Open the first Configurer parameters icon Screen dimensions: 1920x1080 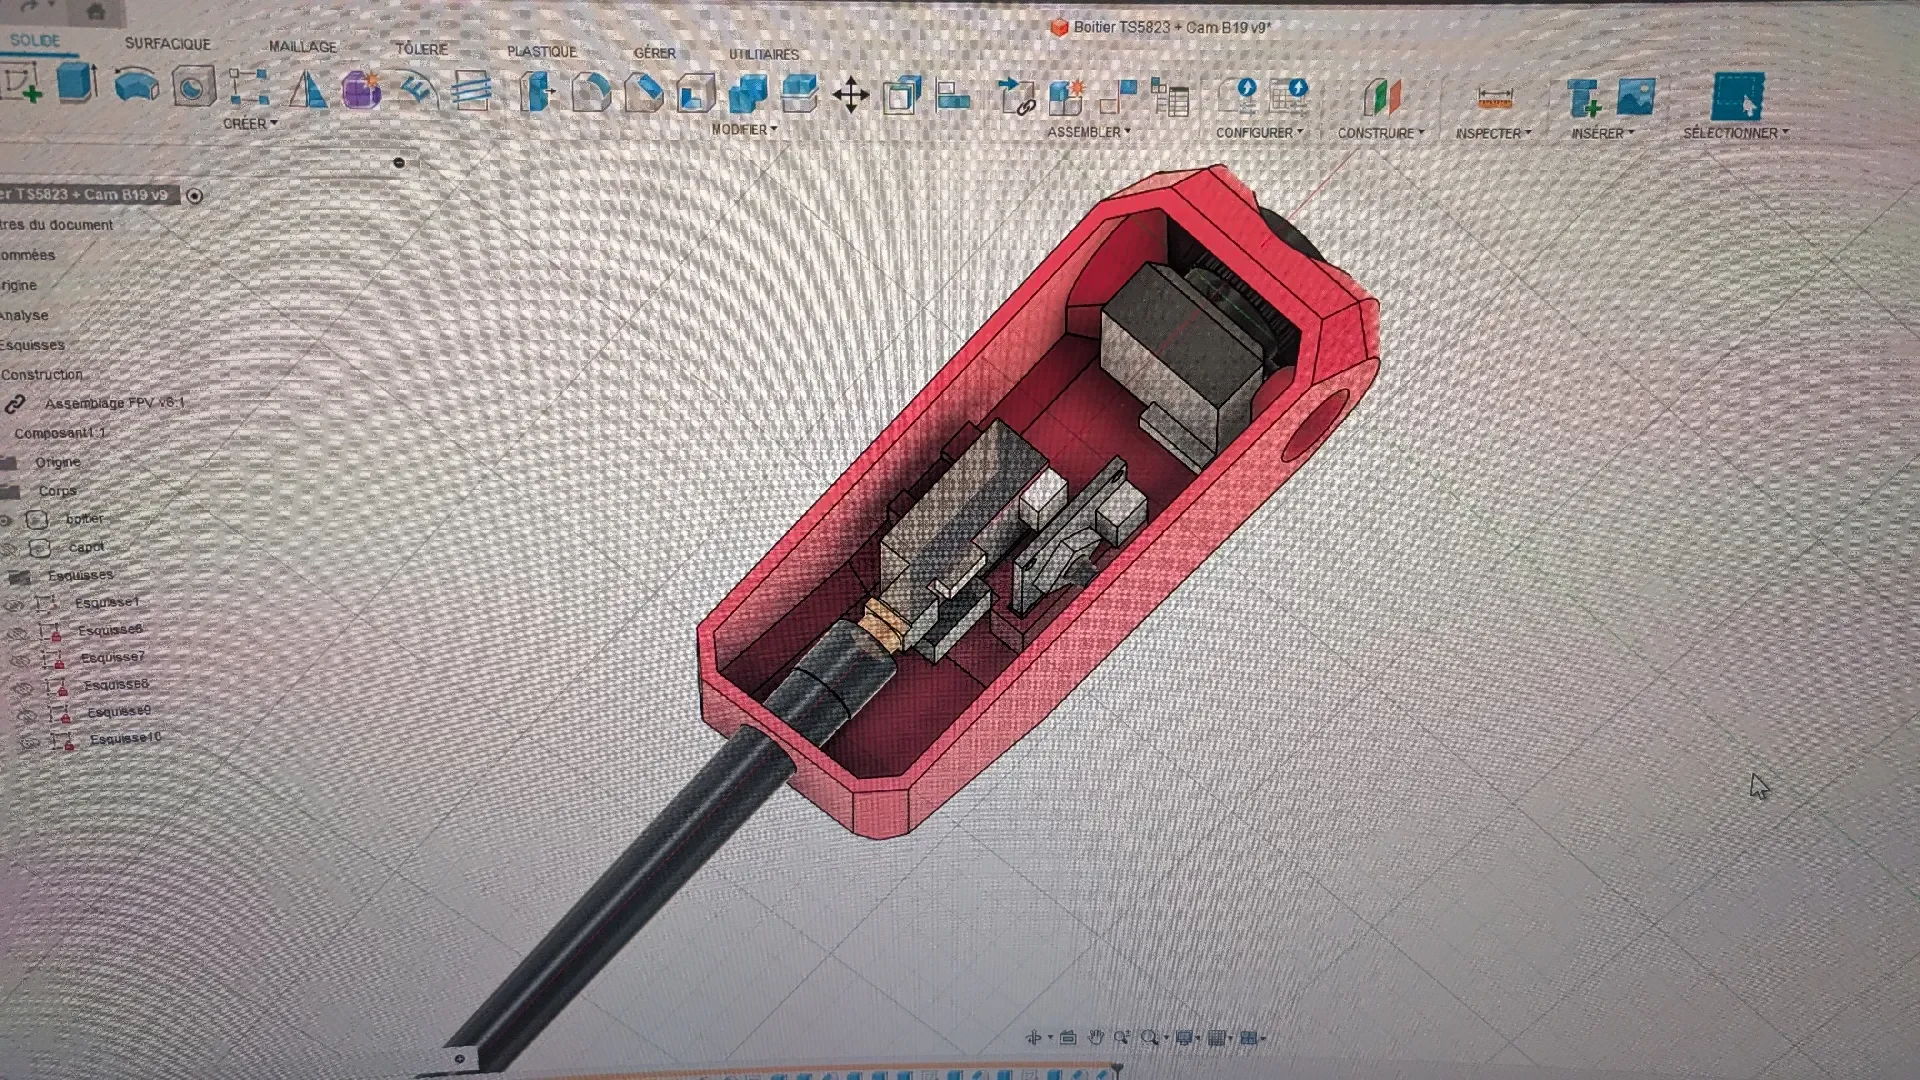tap(1240, 97)
